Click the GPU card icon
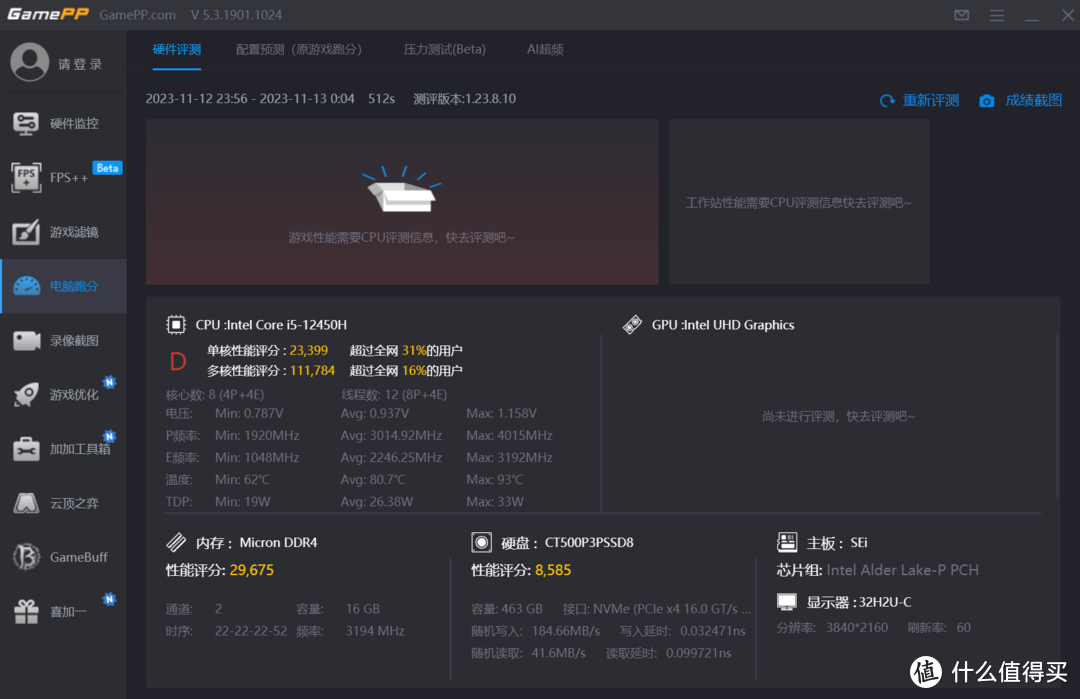The height and width of the screenshot is (699, 1080). [x=632, y=324]
